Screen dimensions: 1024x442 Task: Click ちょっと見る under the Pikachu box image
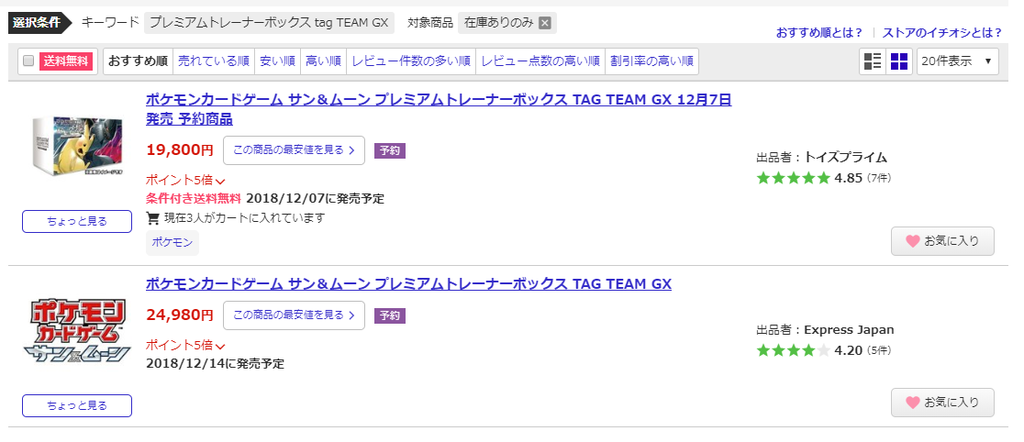pos(77,221)
